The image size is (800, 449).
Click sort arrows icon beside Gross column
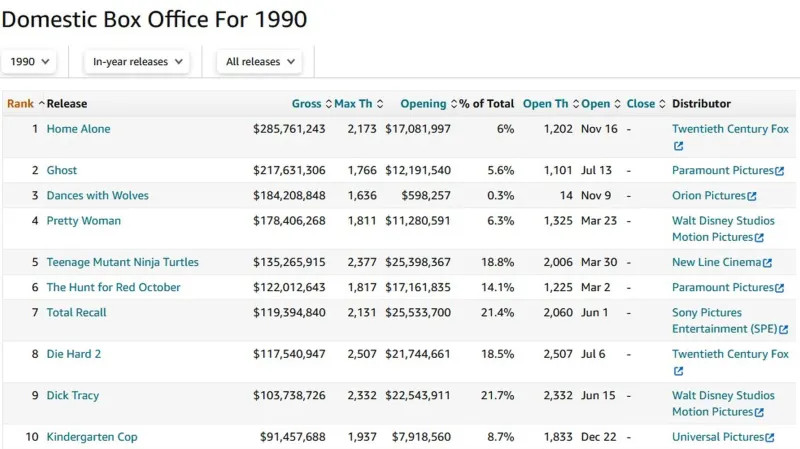pyautogui.click(x=328, y=104)
